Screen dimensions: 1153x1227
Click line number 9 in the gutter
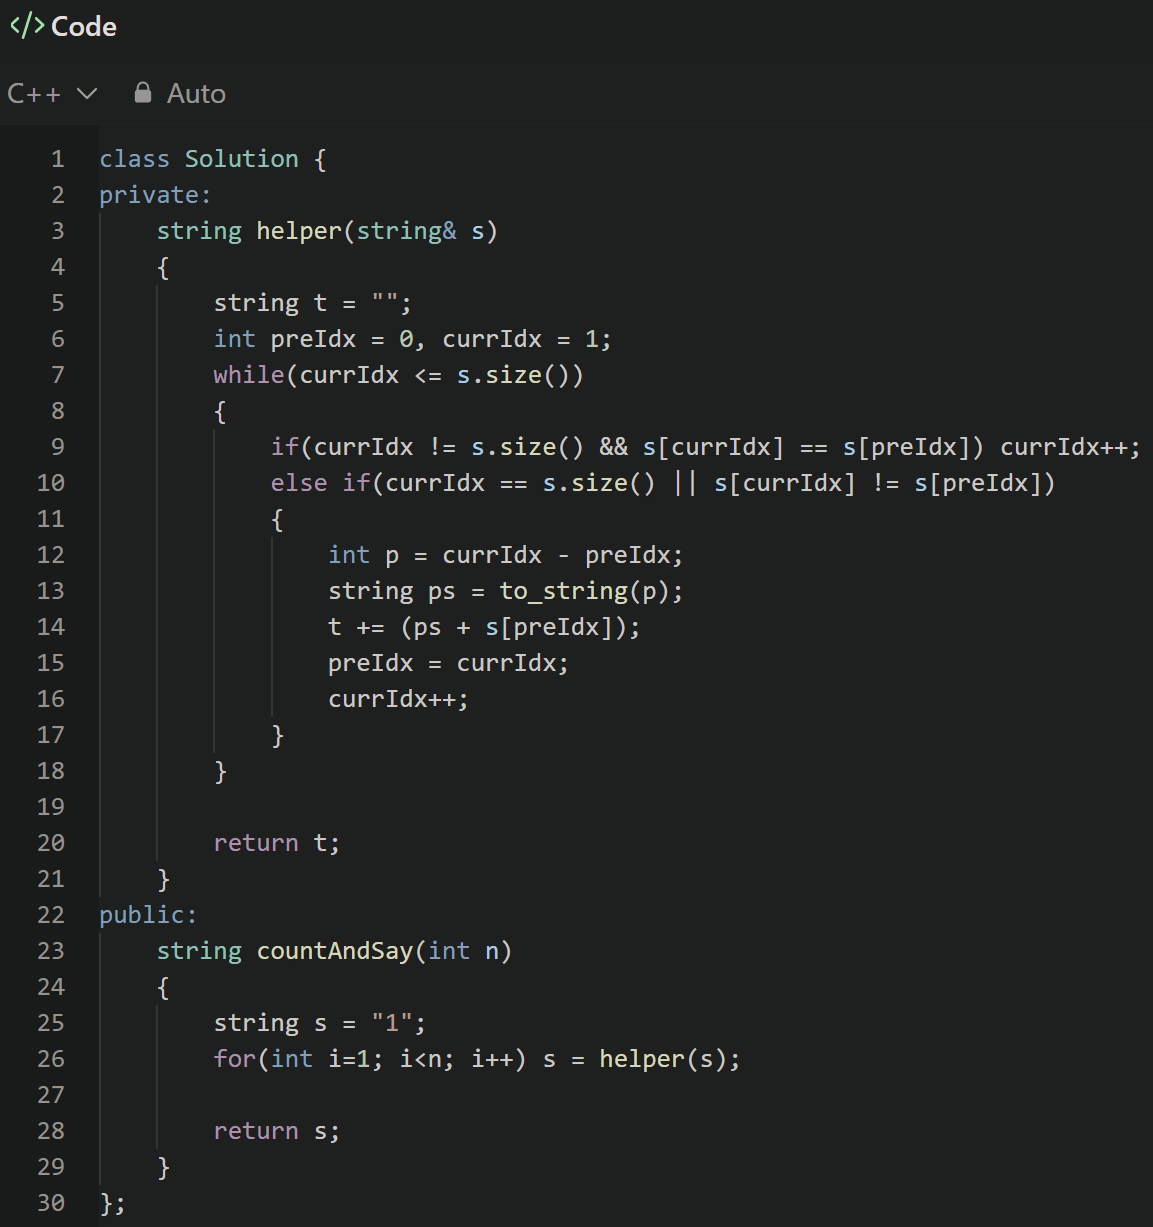pyautogui.click(x=58, y=447)
